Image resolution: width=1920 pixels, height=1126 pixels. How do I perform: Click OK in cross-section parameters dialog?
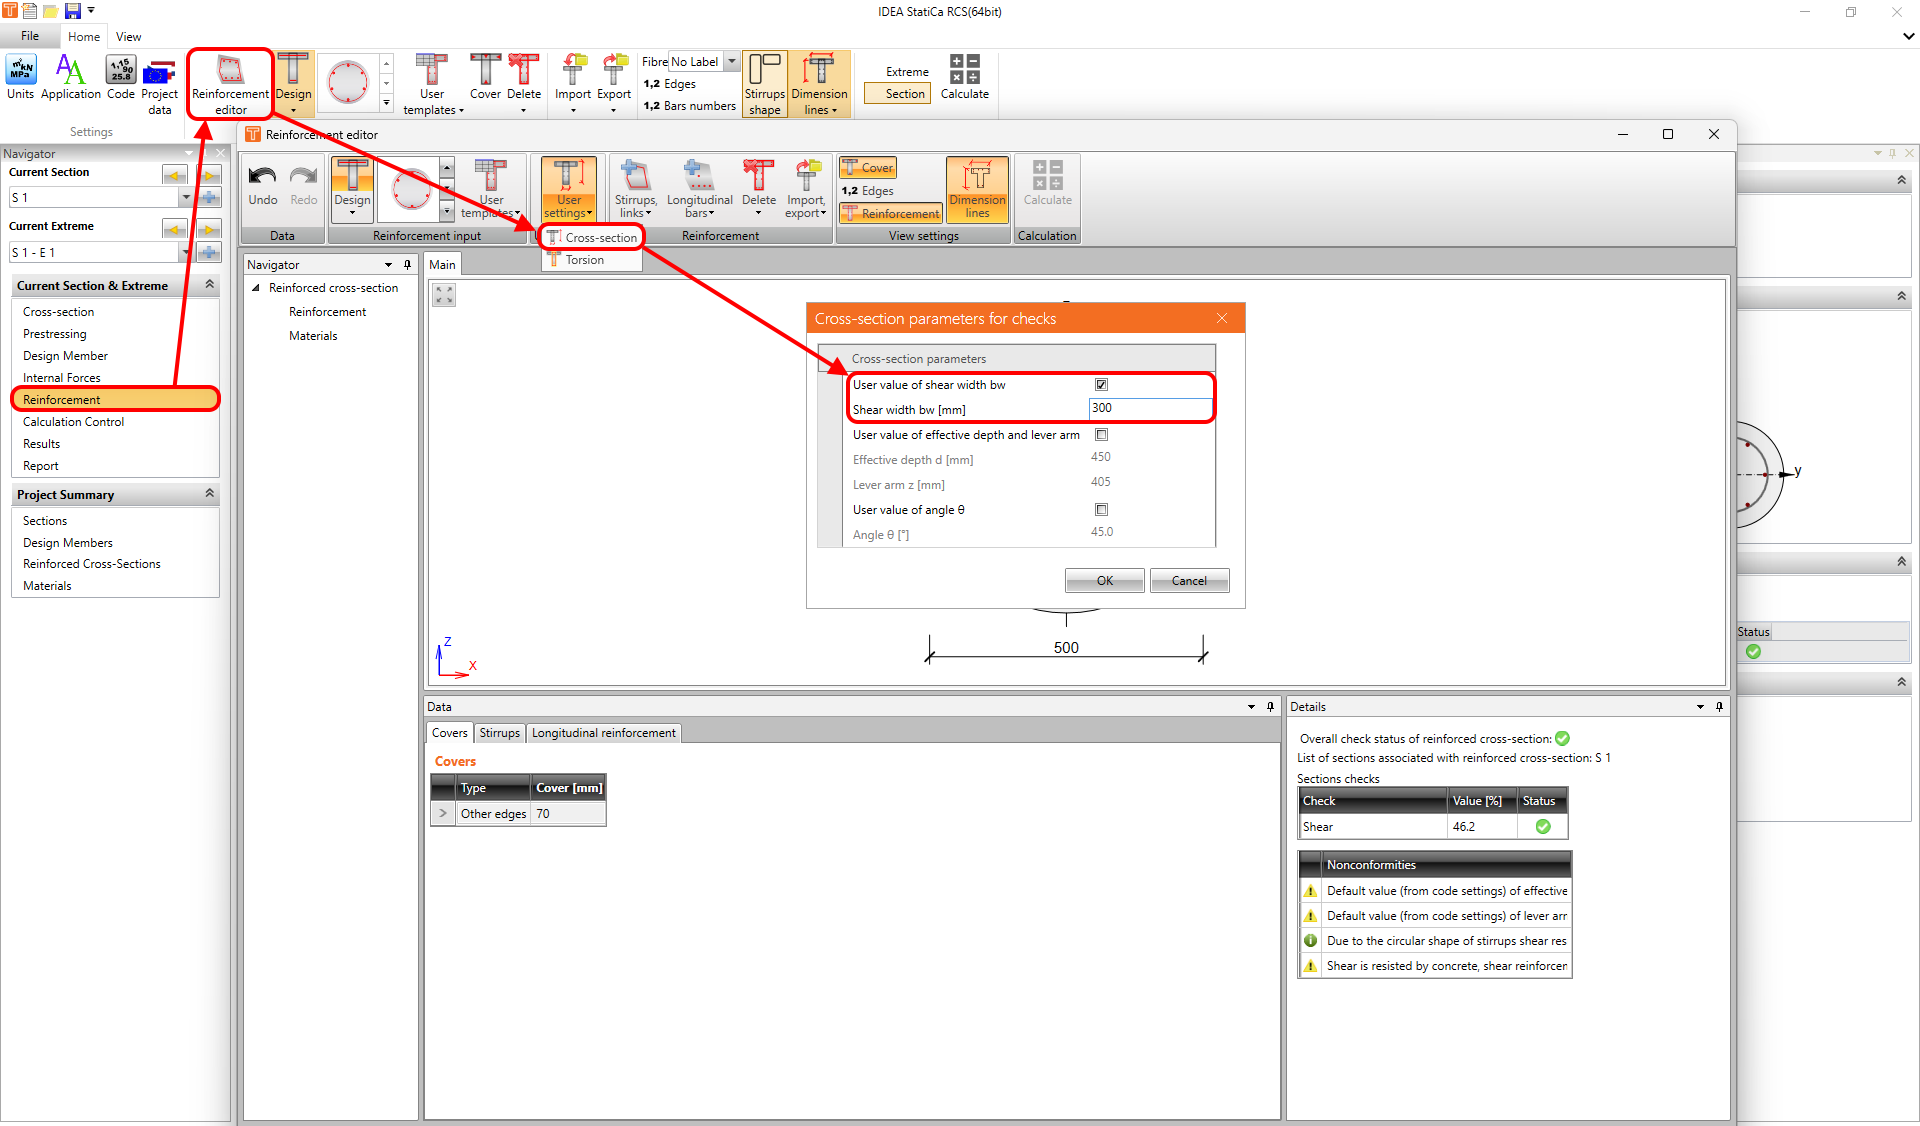[1104, 580]
